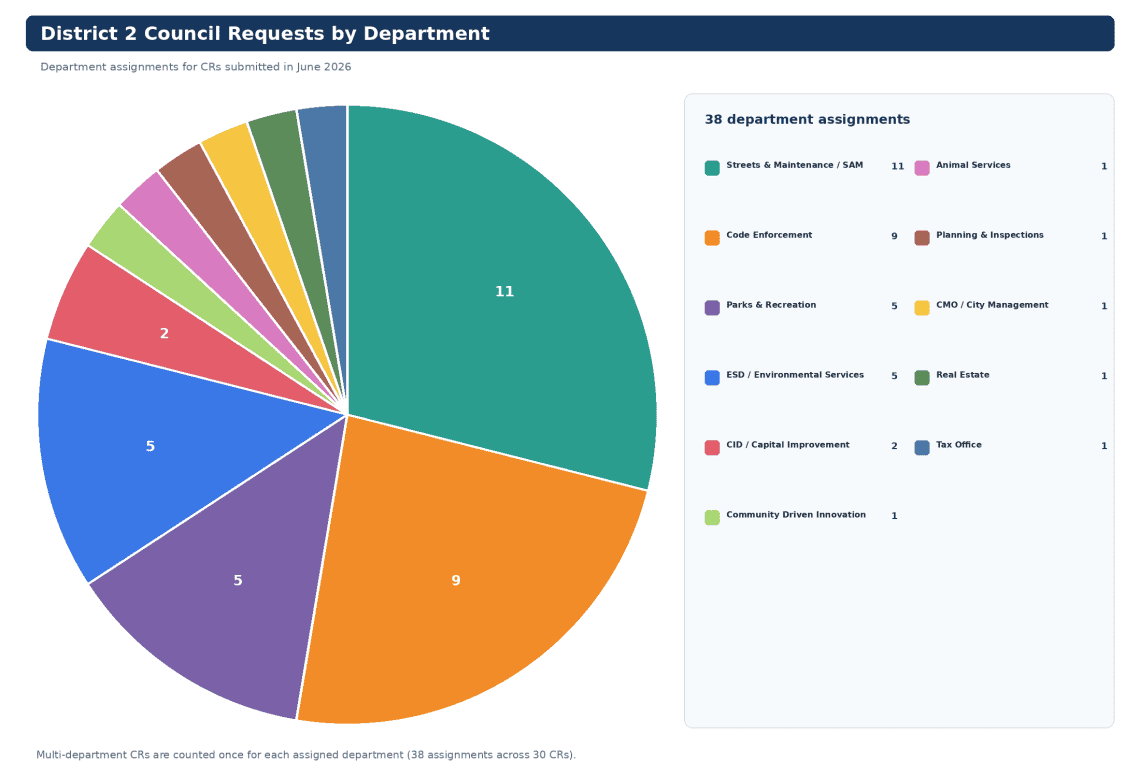Select 'Tax Office' legend label

958,444
